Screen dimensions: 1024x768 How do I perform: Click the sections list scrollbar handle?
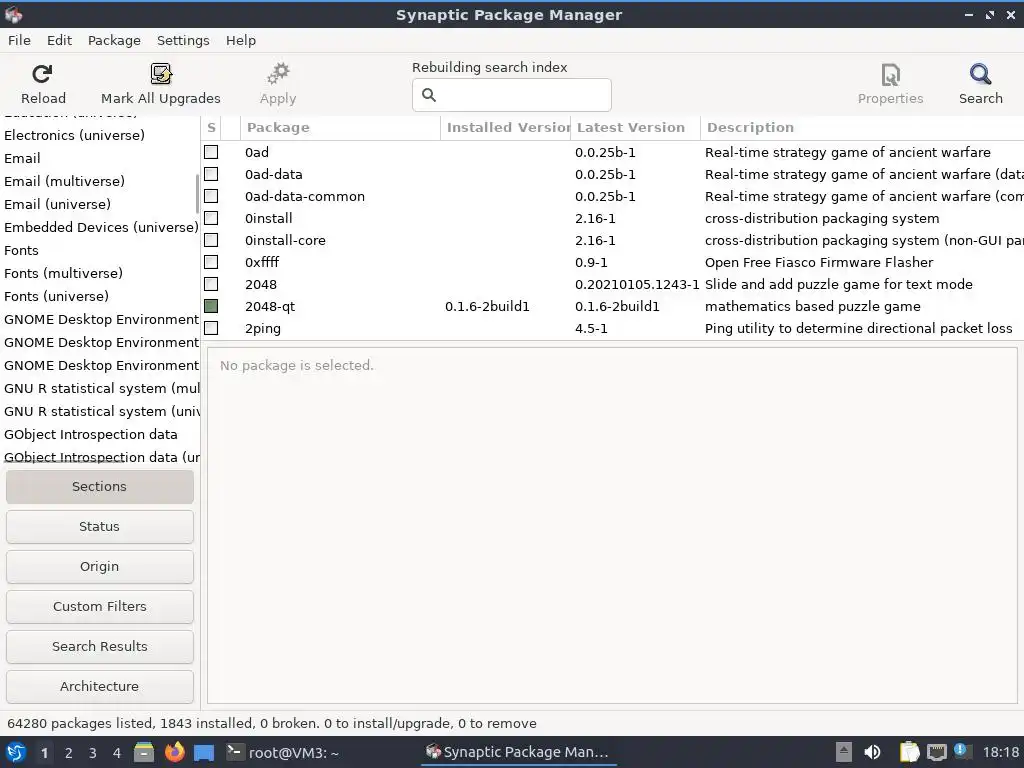[x=197, y=194]
